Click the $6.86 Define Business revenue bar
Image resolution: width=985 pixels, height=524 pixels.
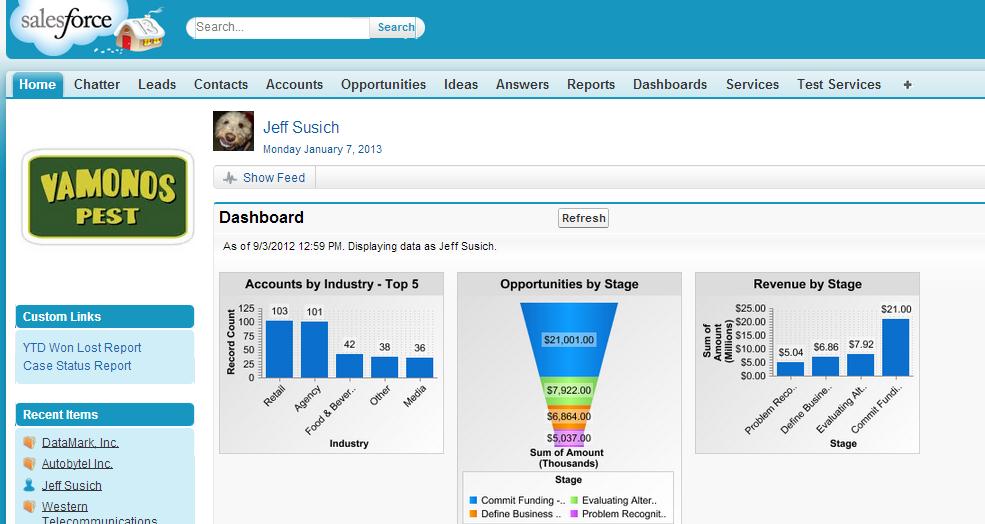[x=825, y=366]
